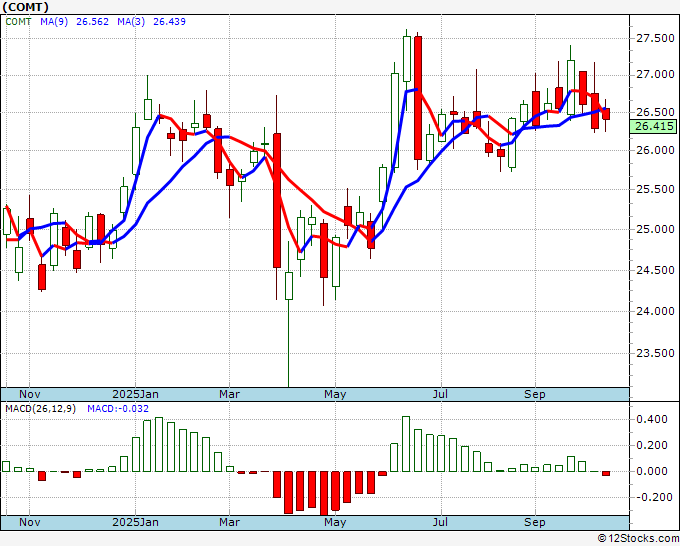
Task: Click 2025Jan on the price chart time axis
Action: (135, 394)
